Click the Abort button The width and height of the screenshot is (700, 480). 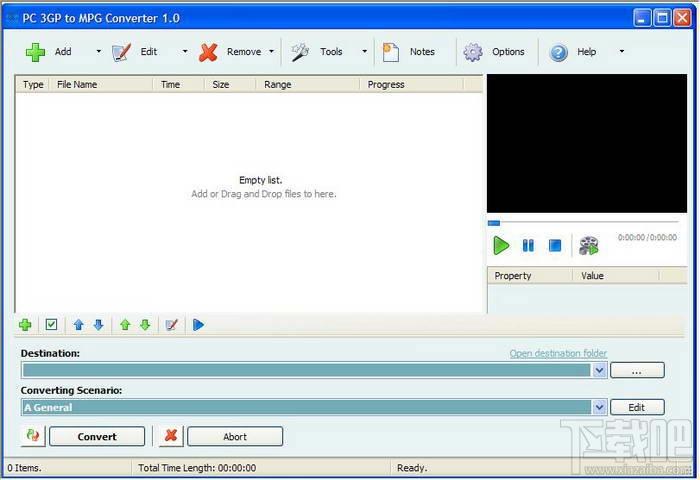[x=235, y=436]
